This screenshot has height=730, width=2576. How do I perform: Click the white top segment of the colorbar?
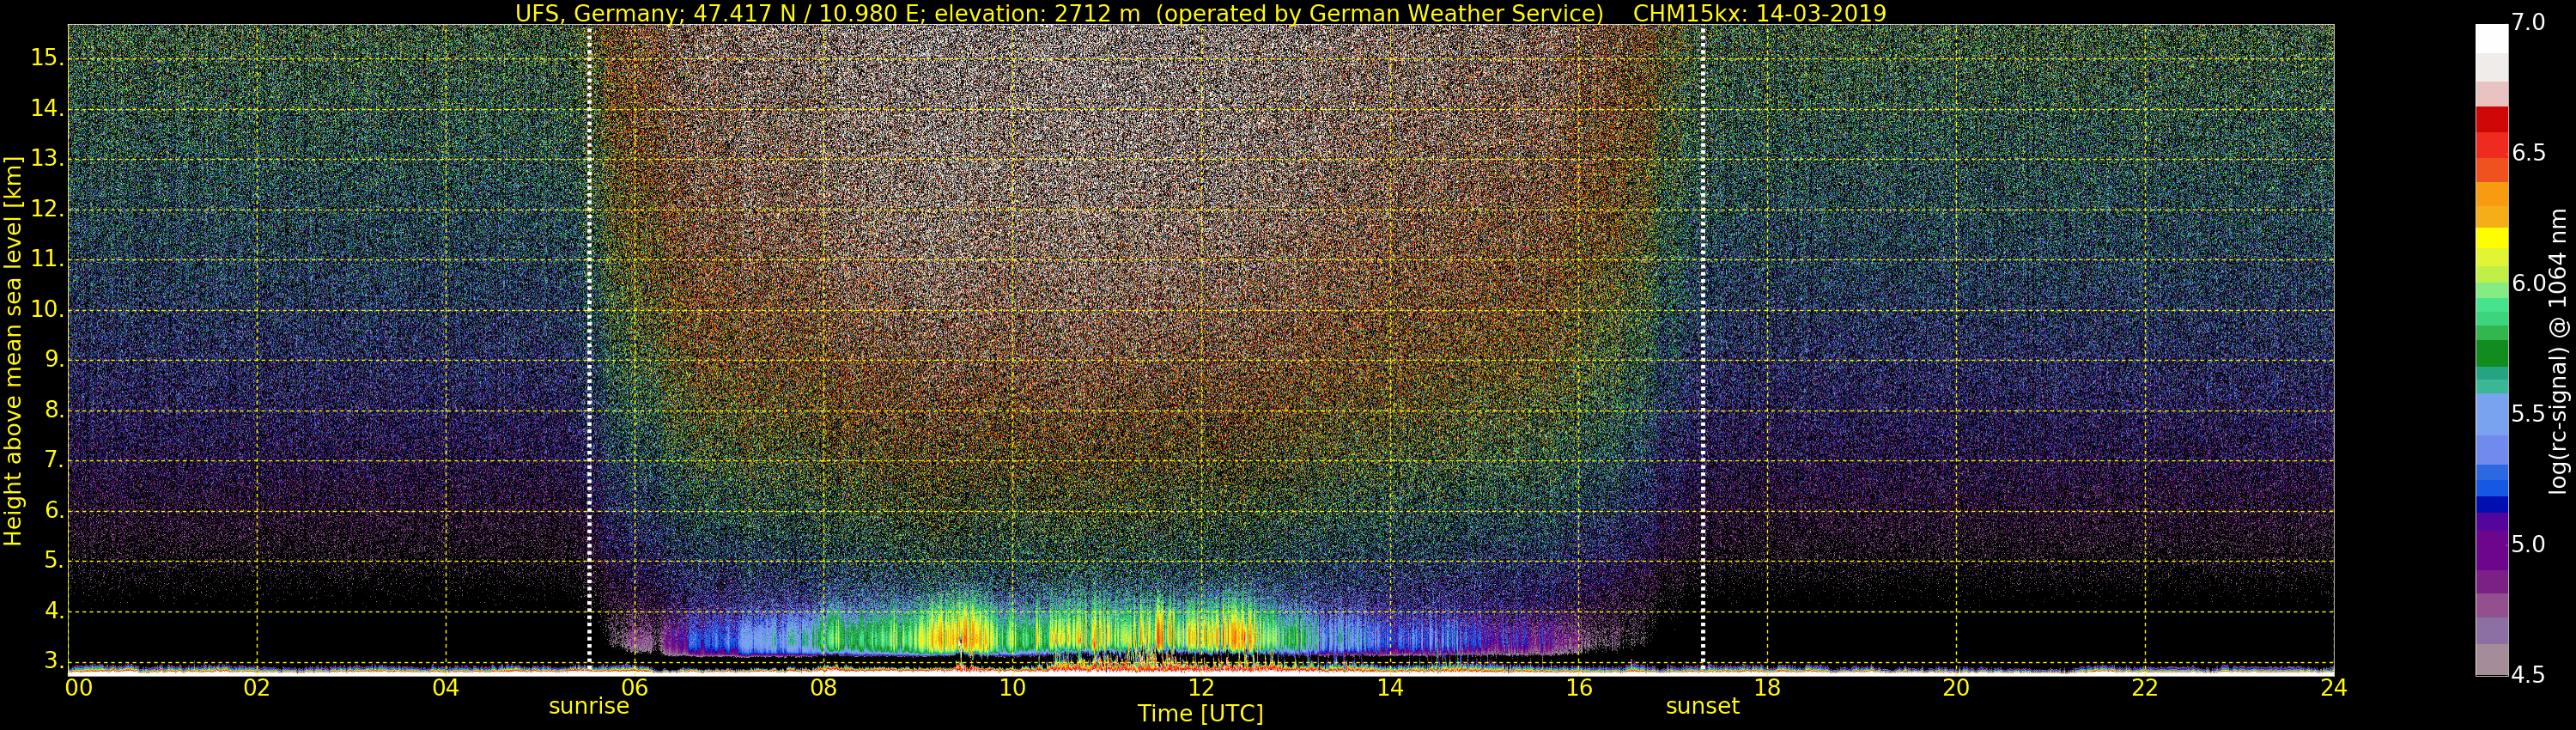click(x=2491, y=38)
